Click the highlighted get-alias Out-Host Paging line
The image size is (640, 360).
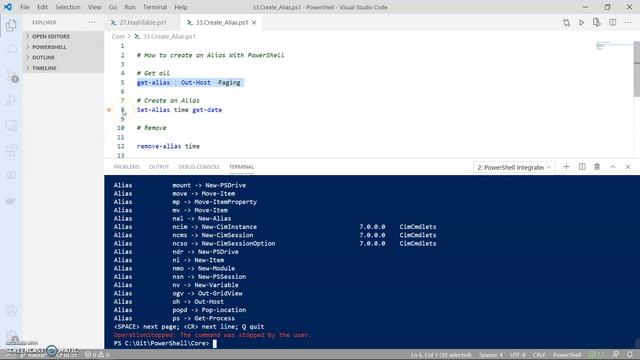[190, 82]
